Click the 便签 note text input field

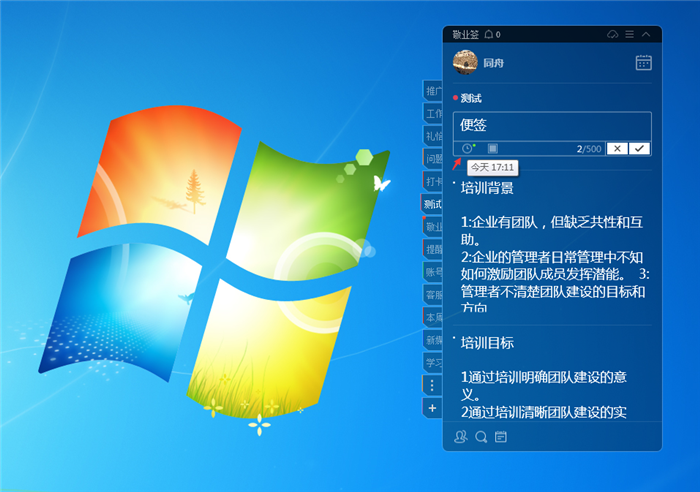(x=552, y=126)
